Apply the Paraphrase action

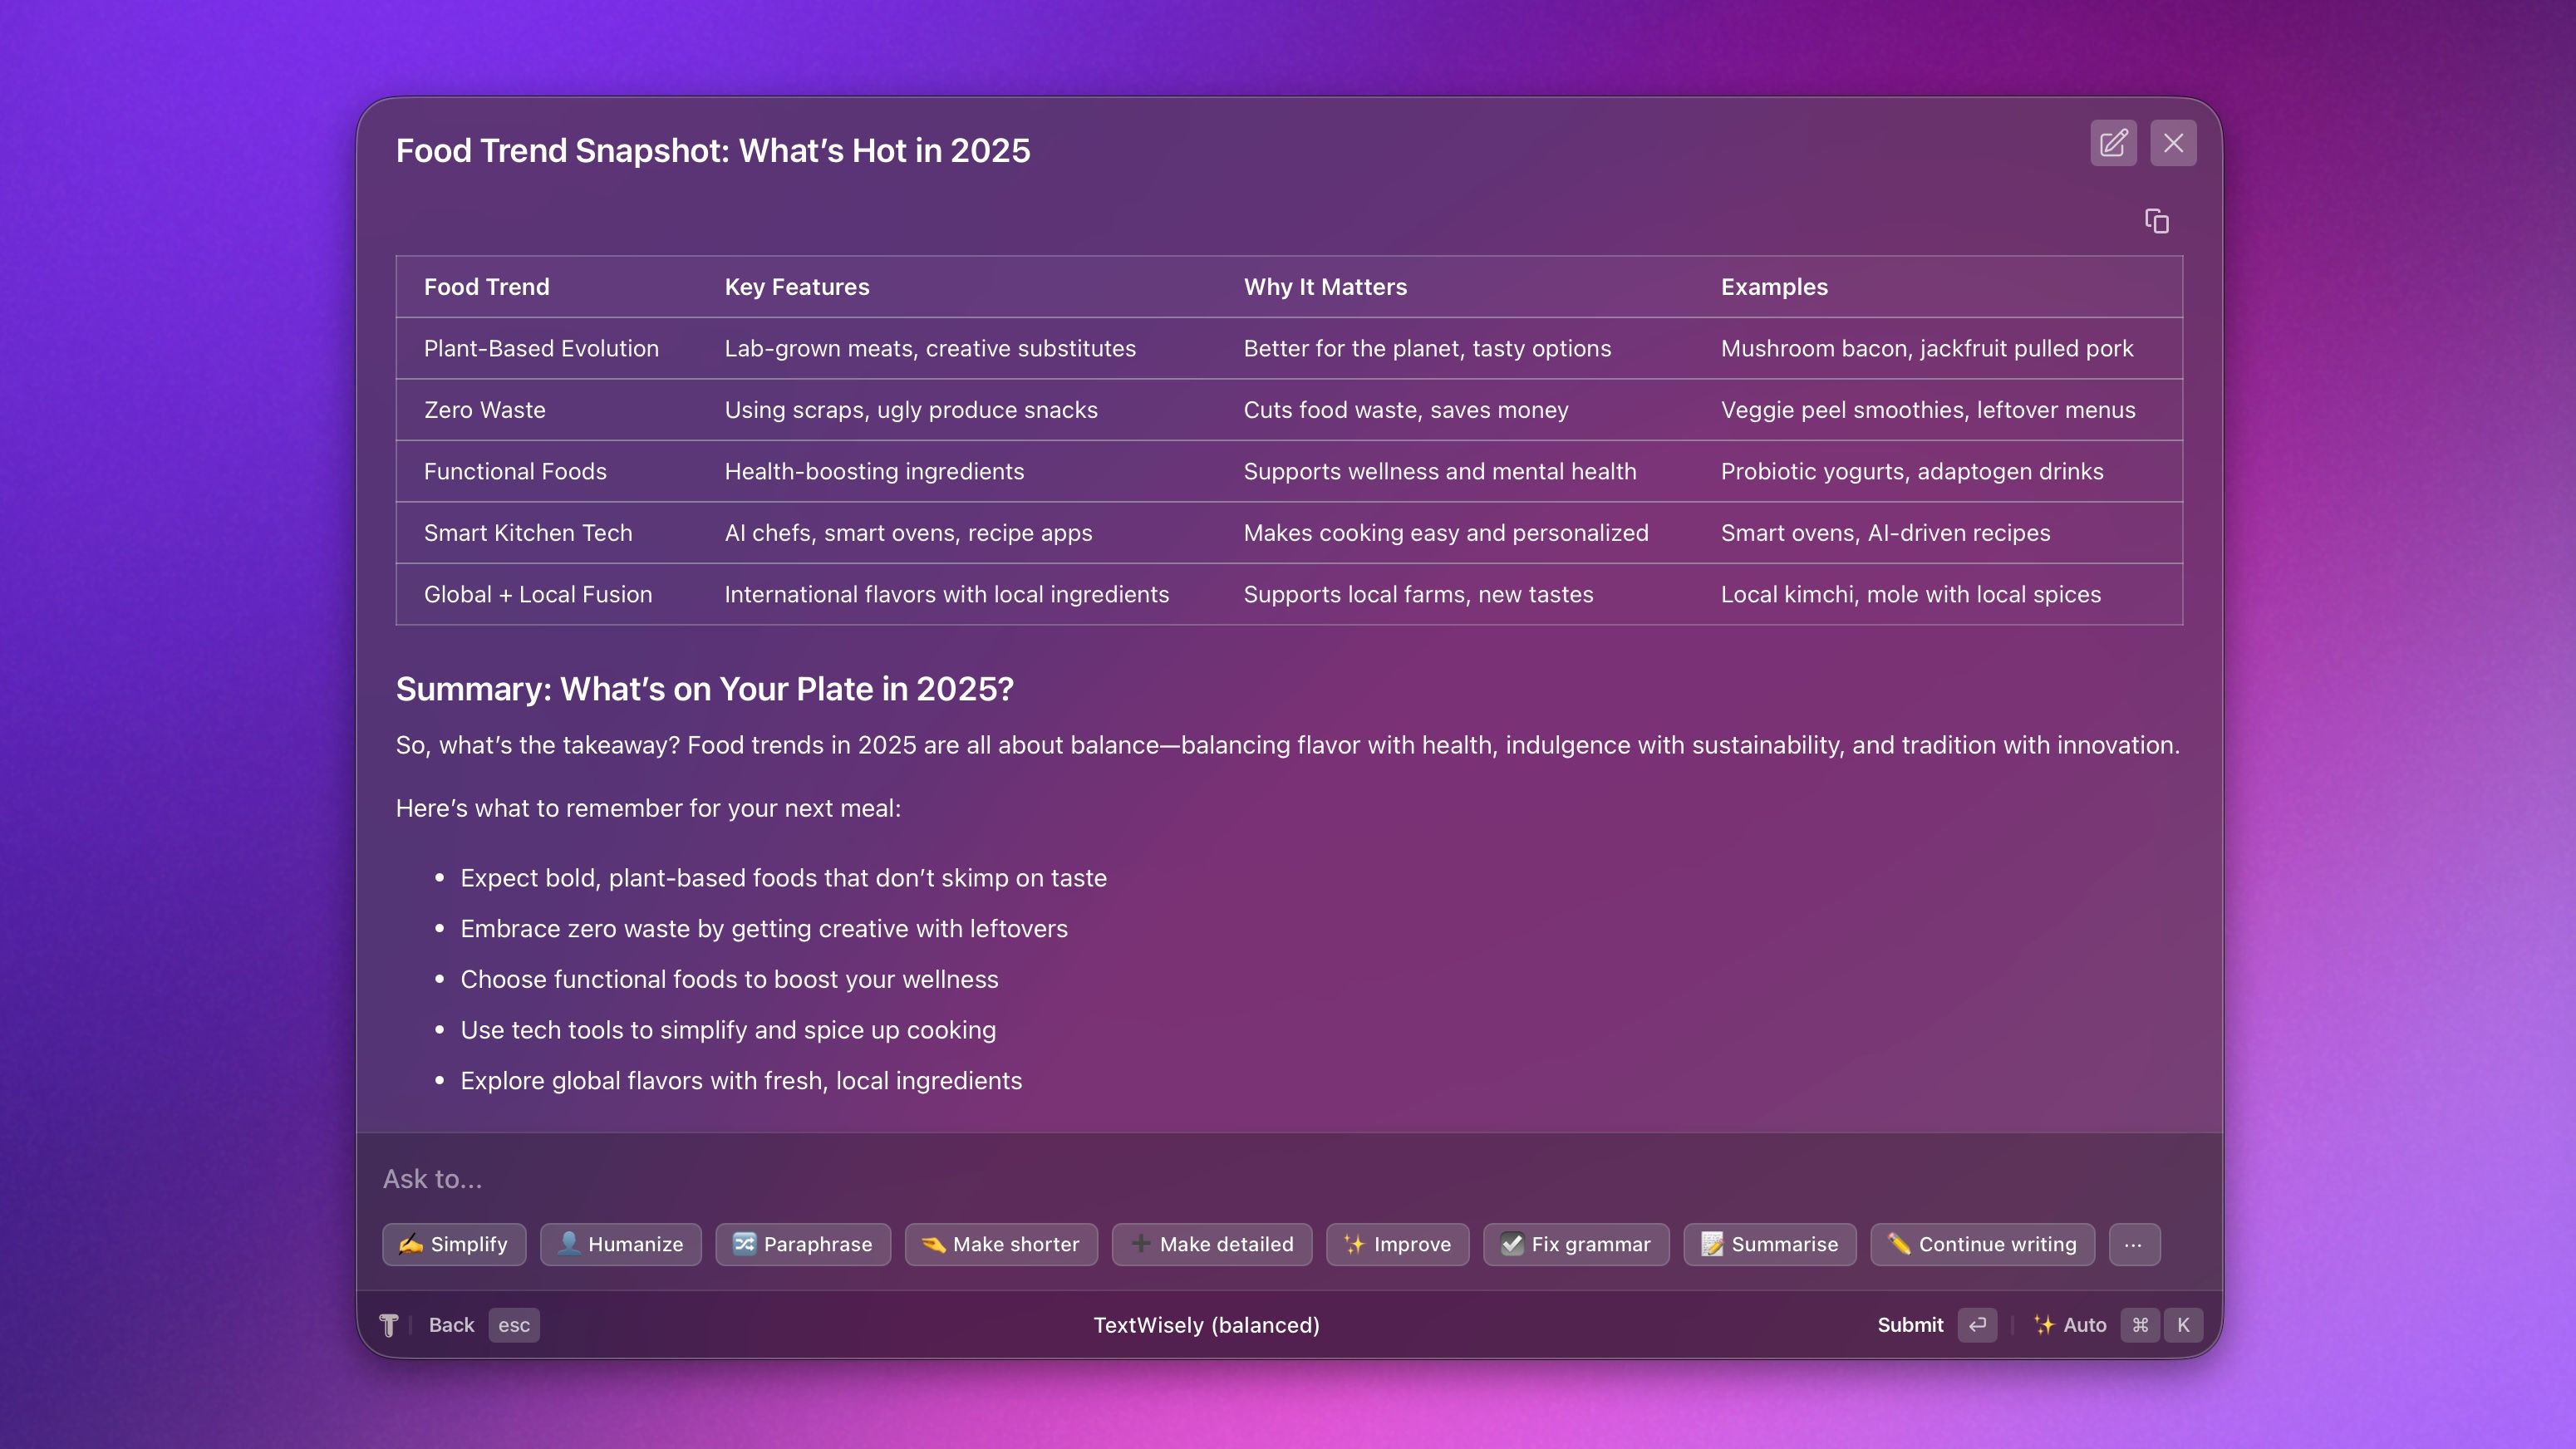pyautogui.click(x=802, y=1245)
